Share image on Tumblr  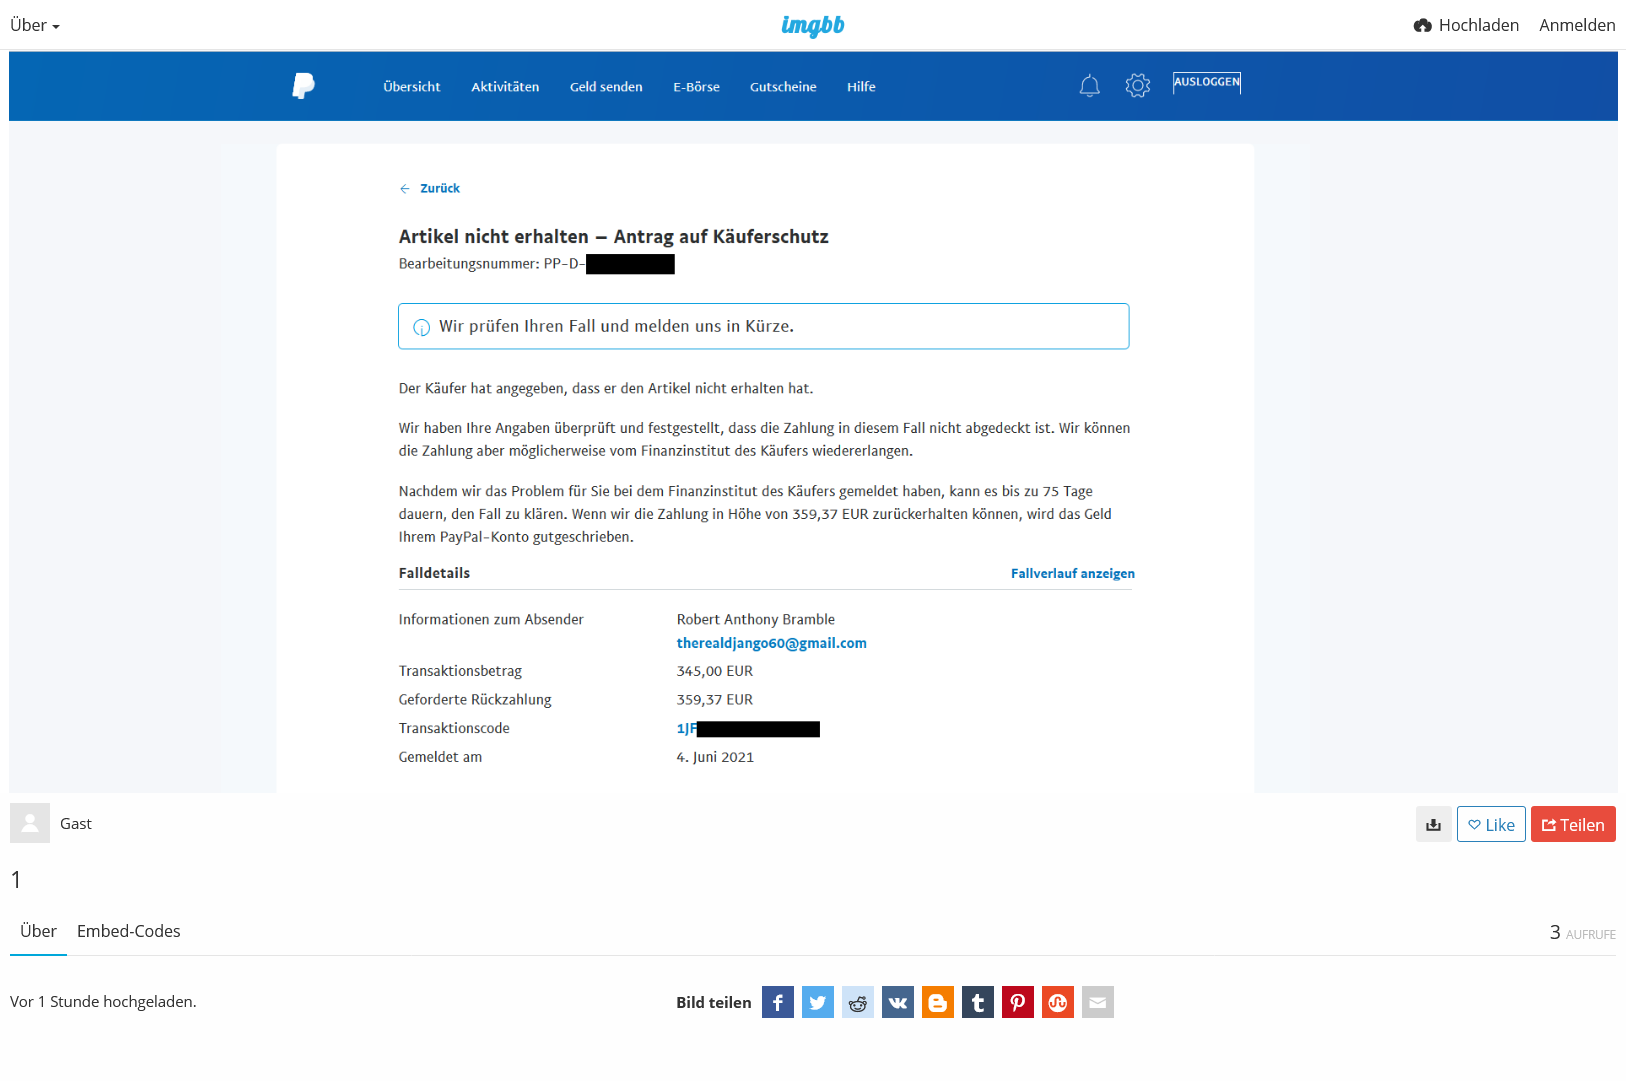coord(978,1002)
